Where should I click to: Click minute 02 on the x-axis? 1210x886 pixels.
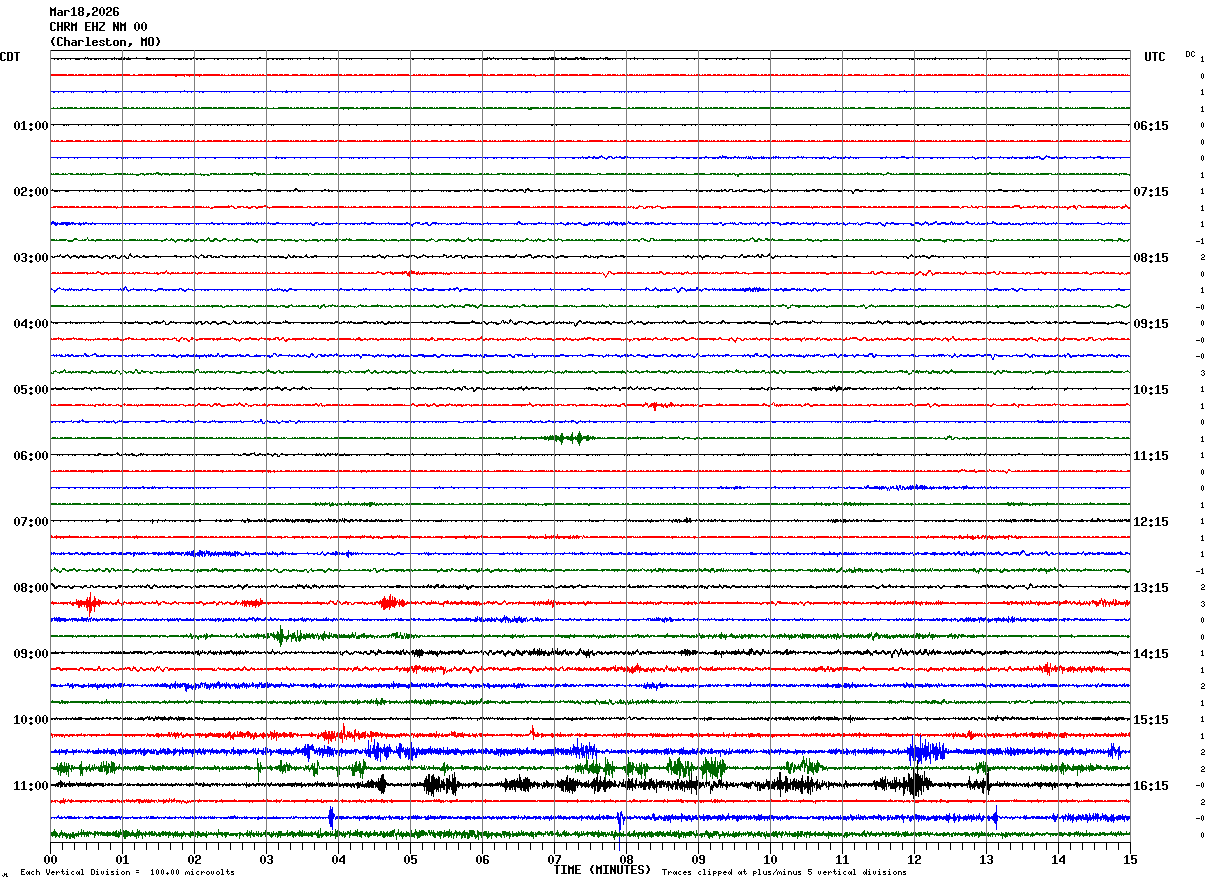(194, 859)
